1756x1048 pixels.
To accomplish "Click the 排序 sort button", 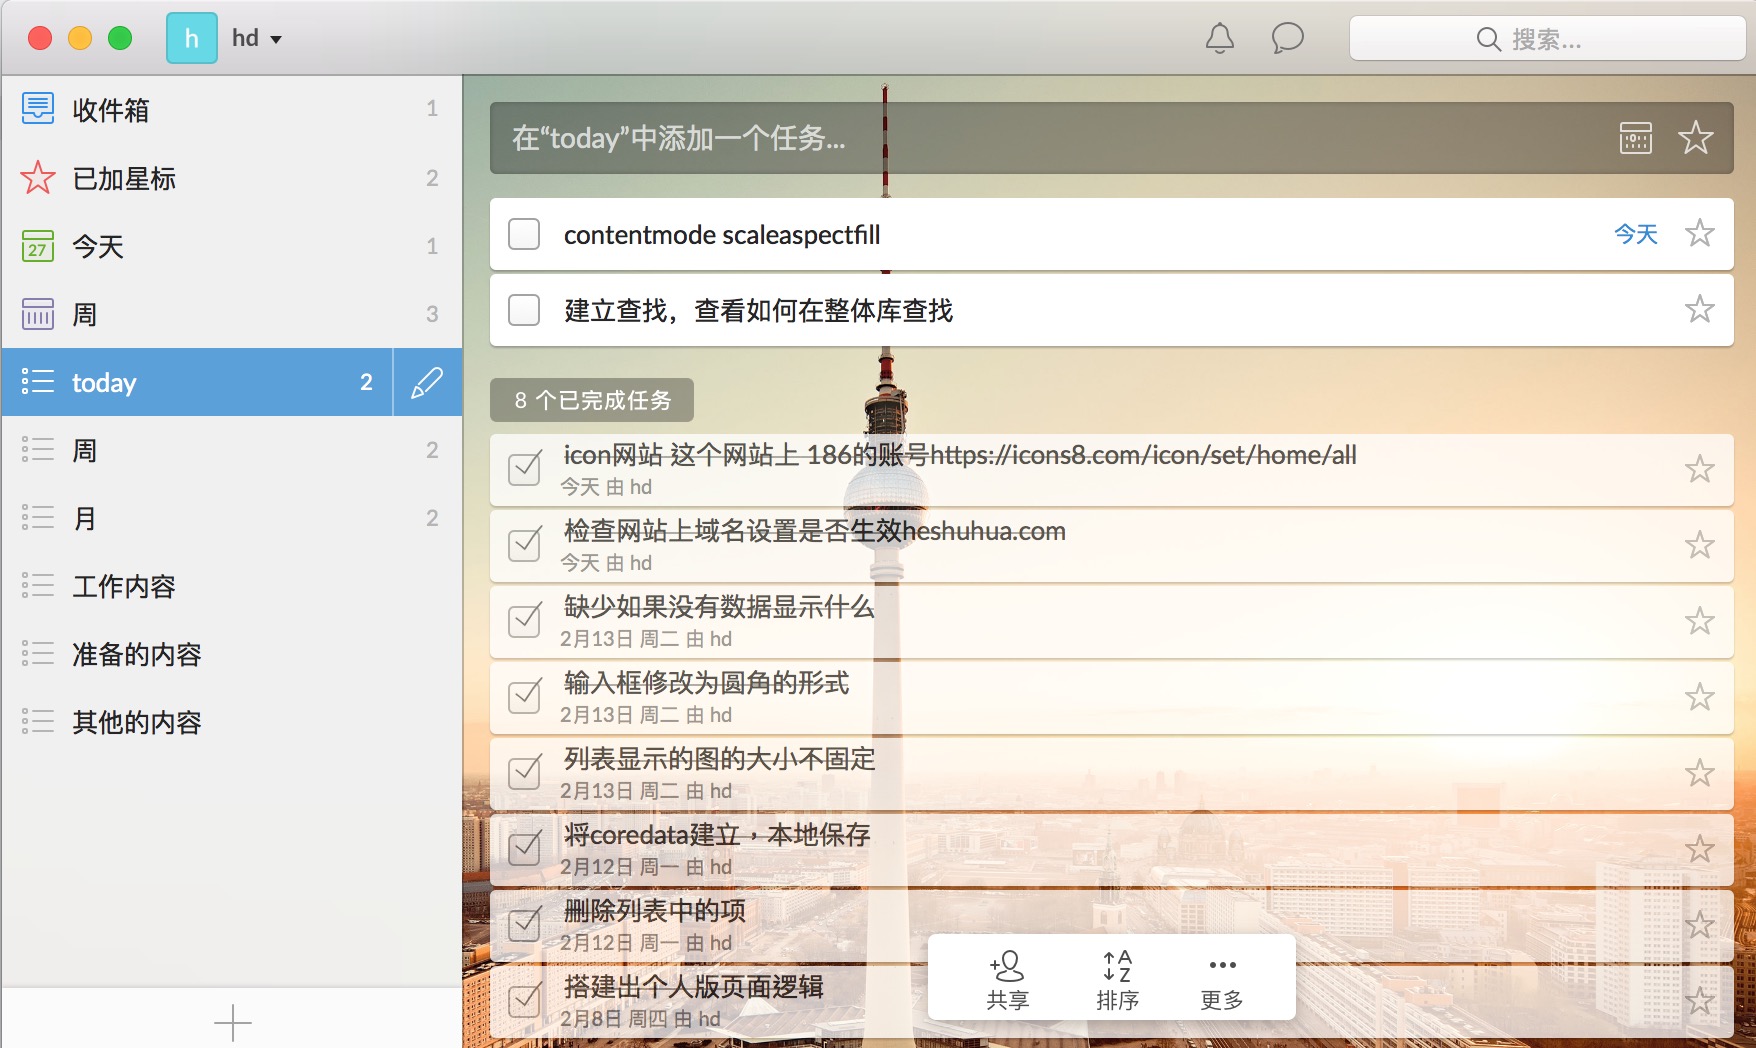I will point(1117,980).
